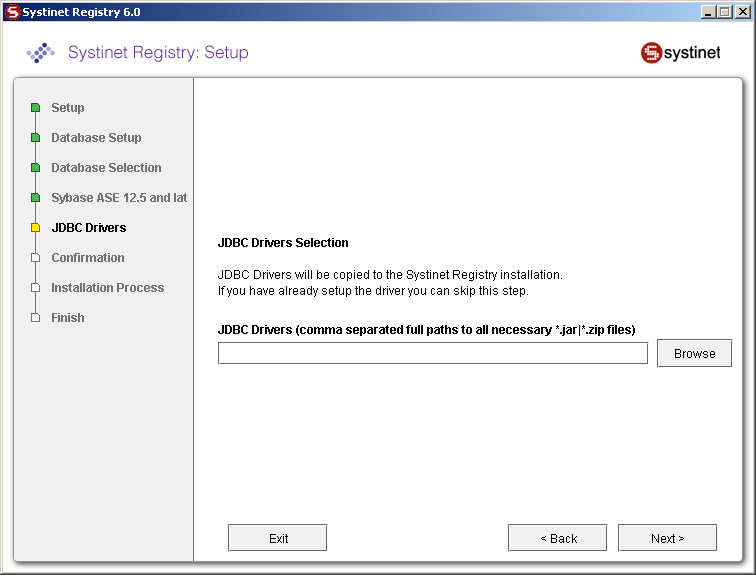Select the Setup step label
Image resolution: width=756 pixels, height=575 pixels.
click(68, 107)
